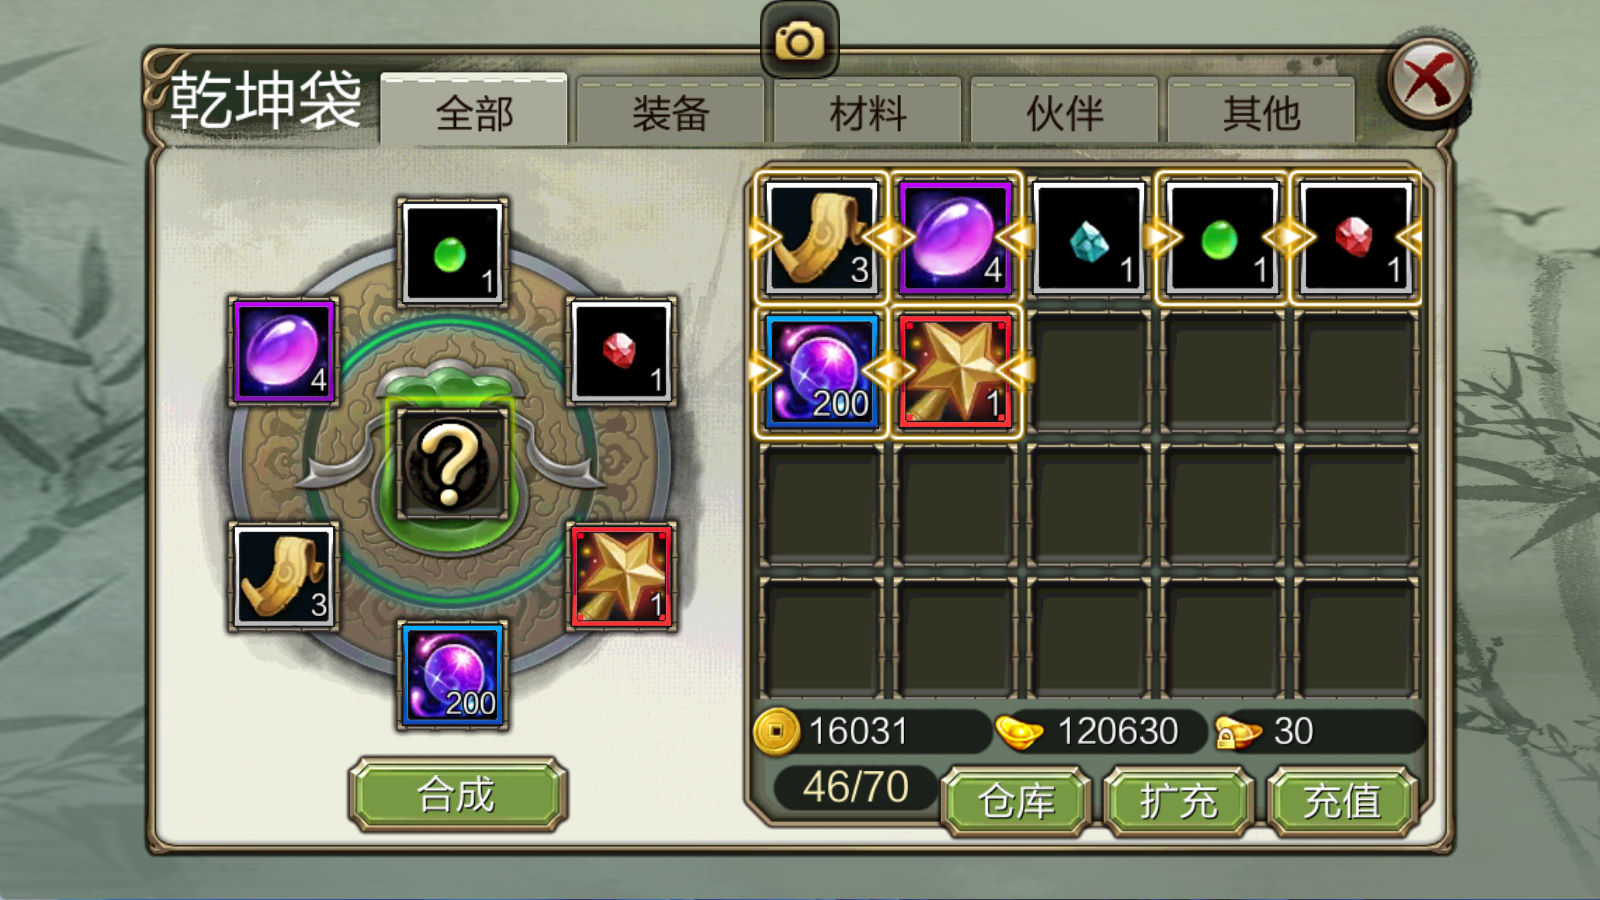Close the 乾坤袋 bag window

click(x=1428, y=80)
